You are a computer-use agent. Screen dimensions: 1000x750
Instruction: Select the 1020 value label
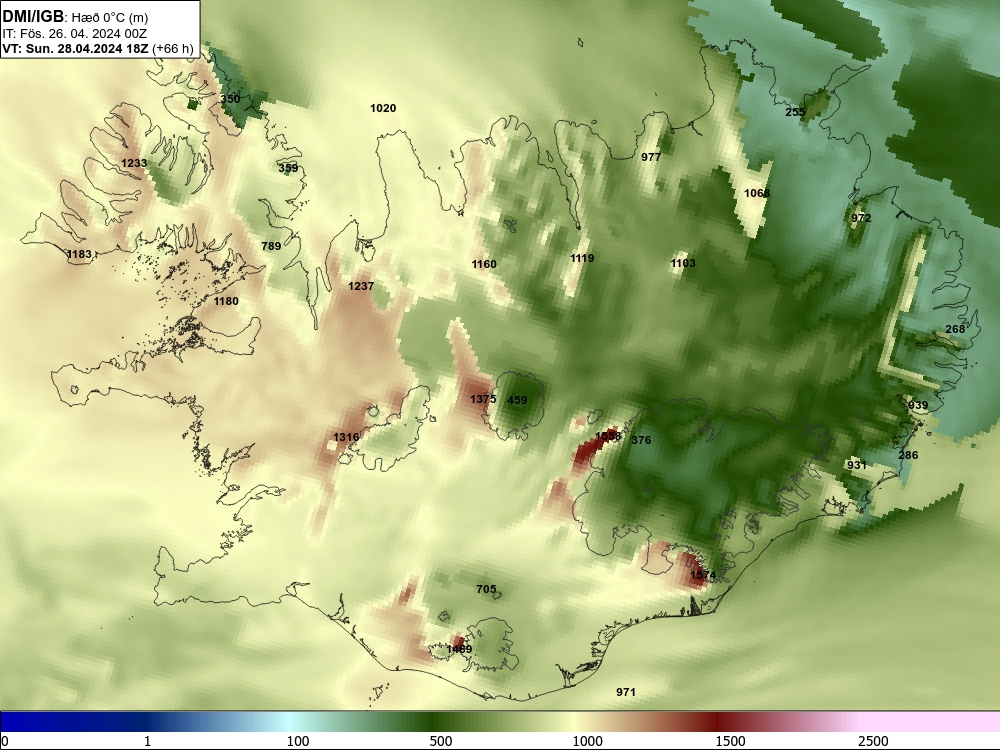(383, 108)
